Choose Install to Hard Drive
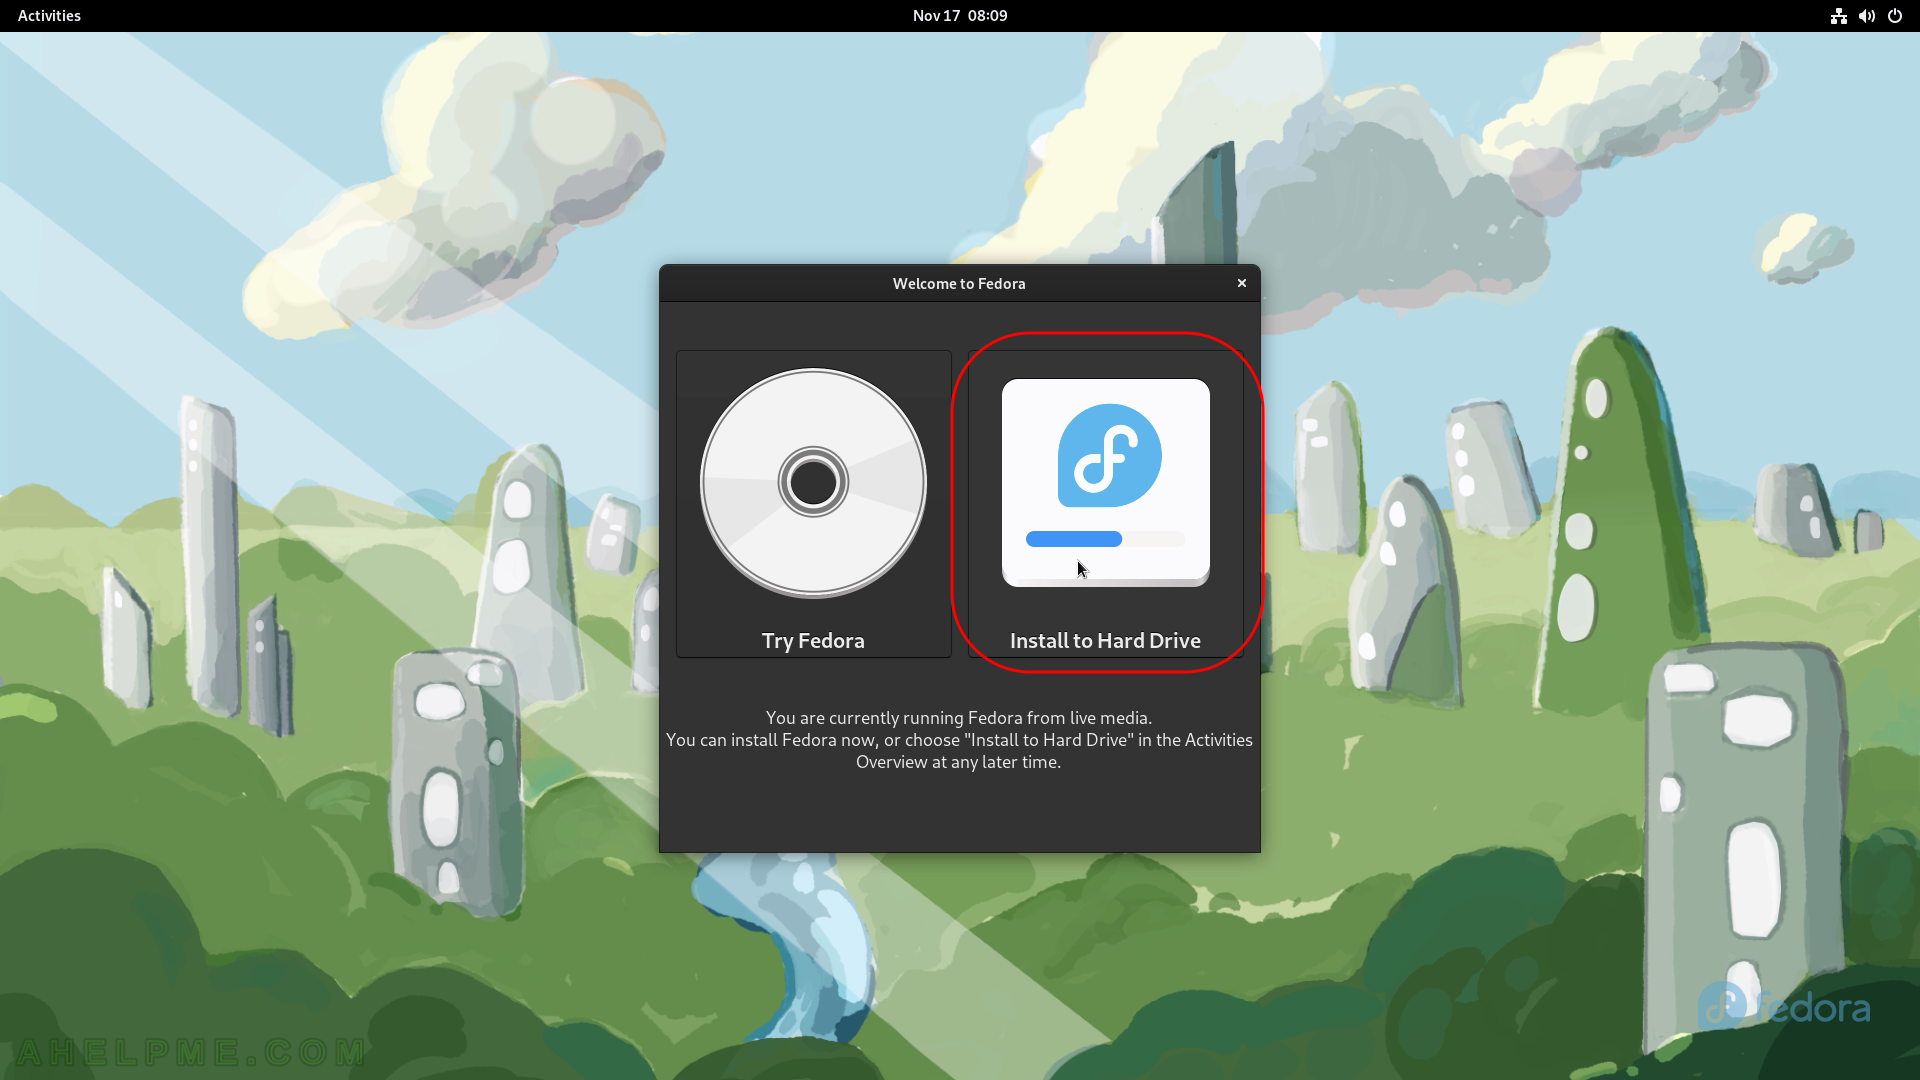This screenshot has width=1920, height=1080. [x=1105, y=503]
